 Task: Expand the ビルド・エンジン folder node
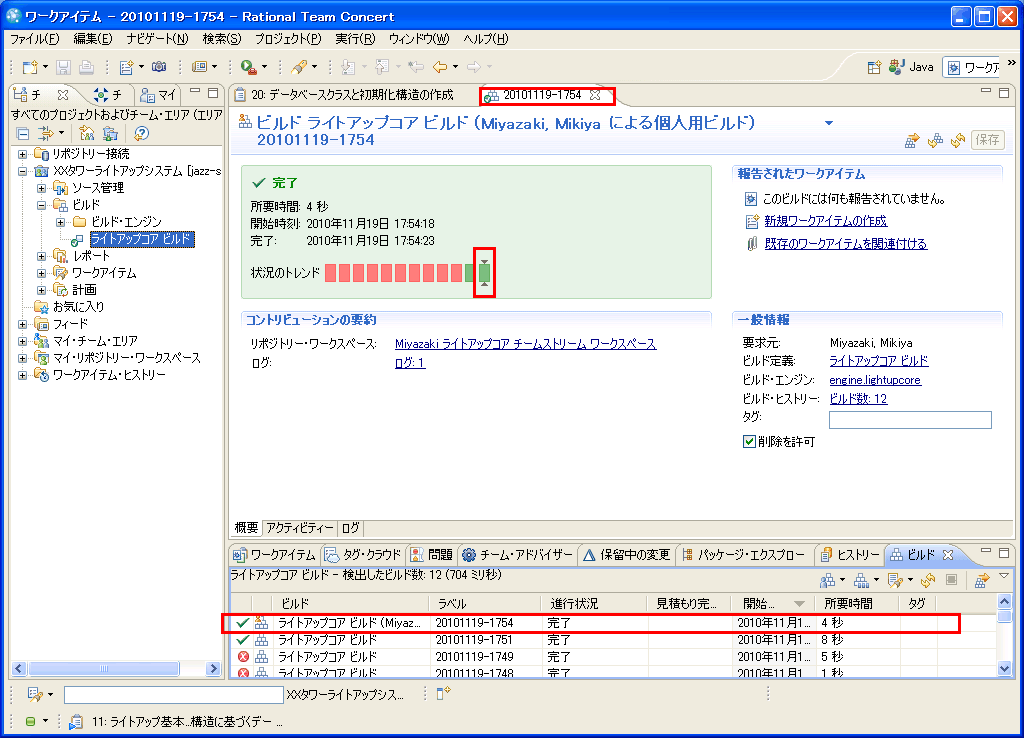pyautogui.click(x=60, y=223)
